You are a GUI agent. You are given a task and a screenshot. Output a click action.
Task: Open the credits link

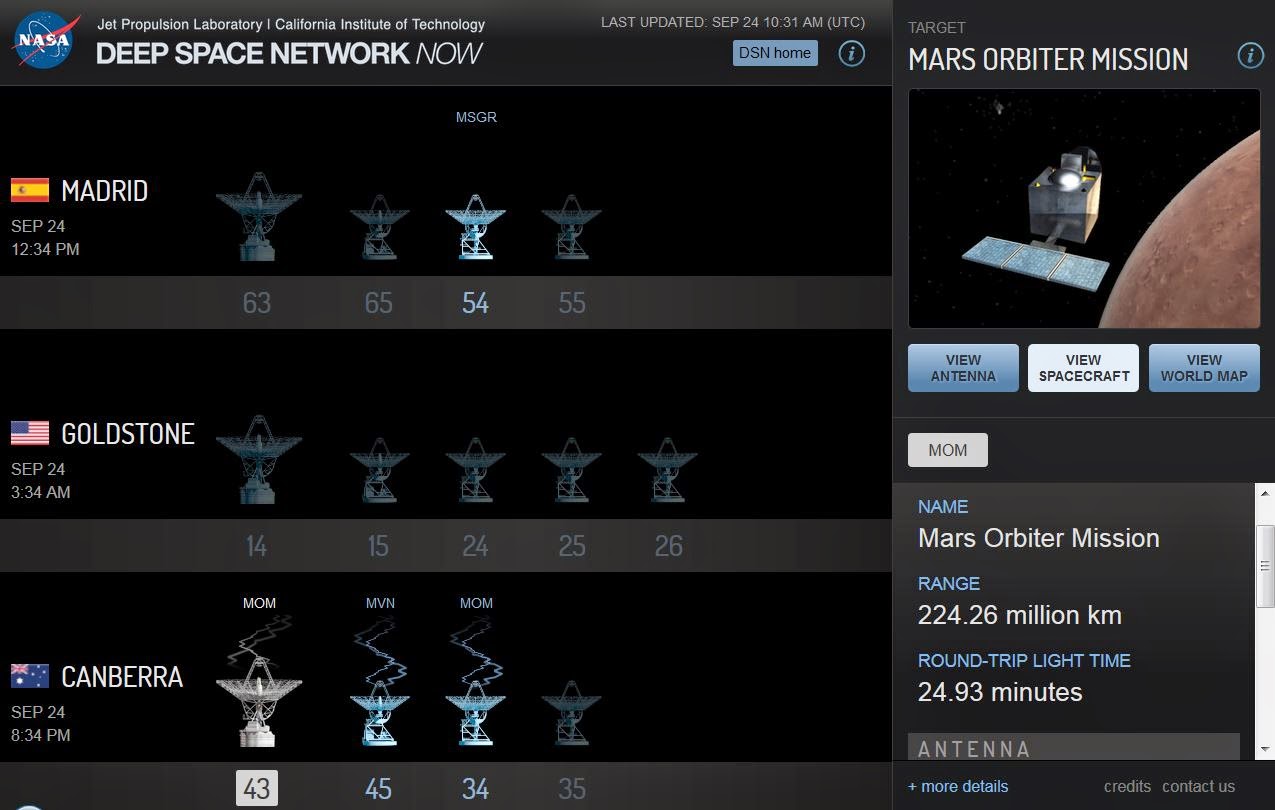click(1127, 786)
